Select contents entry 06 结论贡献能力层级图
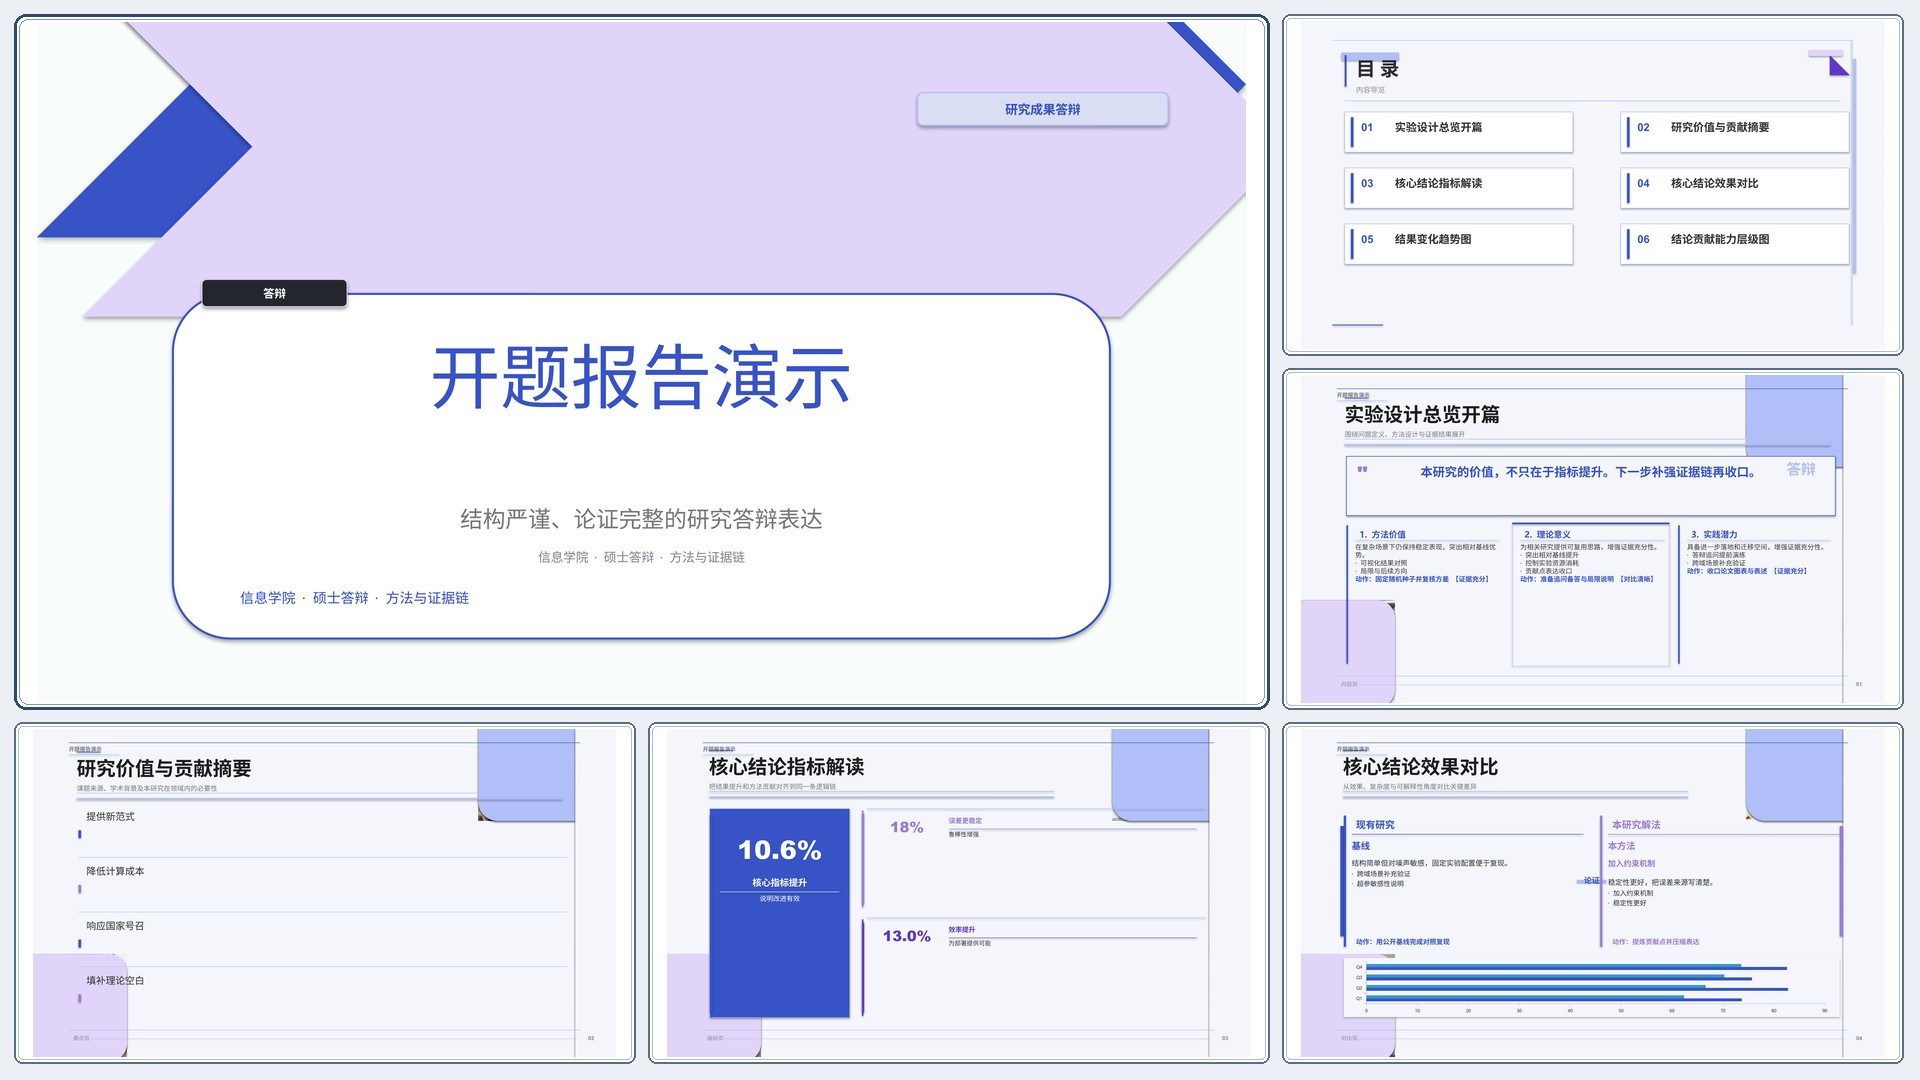Image resolution: width=1920 pixels, height=1080 pixels. tap(1735, 243)
